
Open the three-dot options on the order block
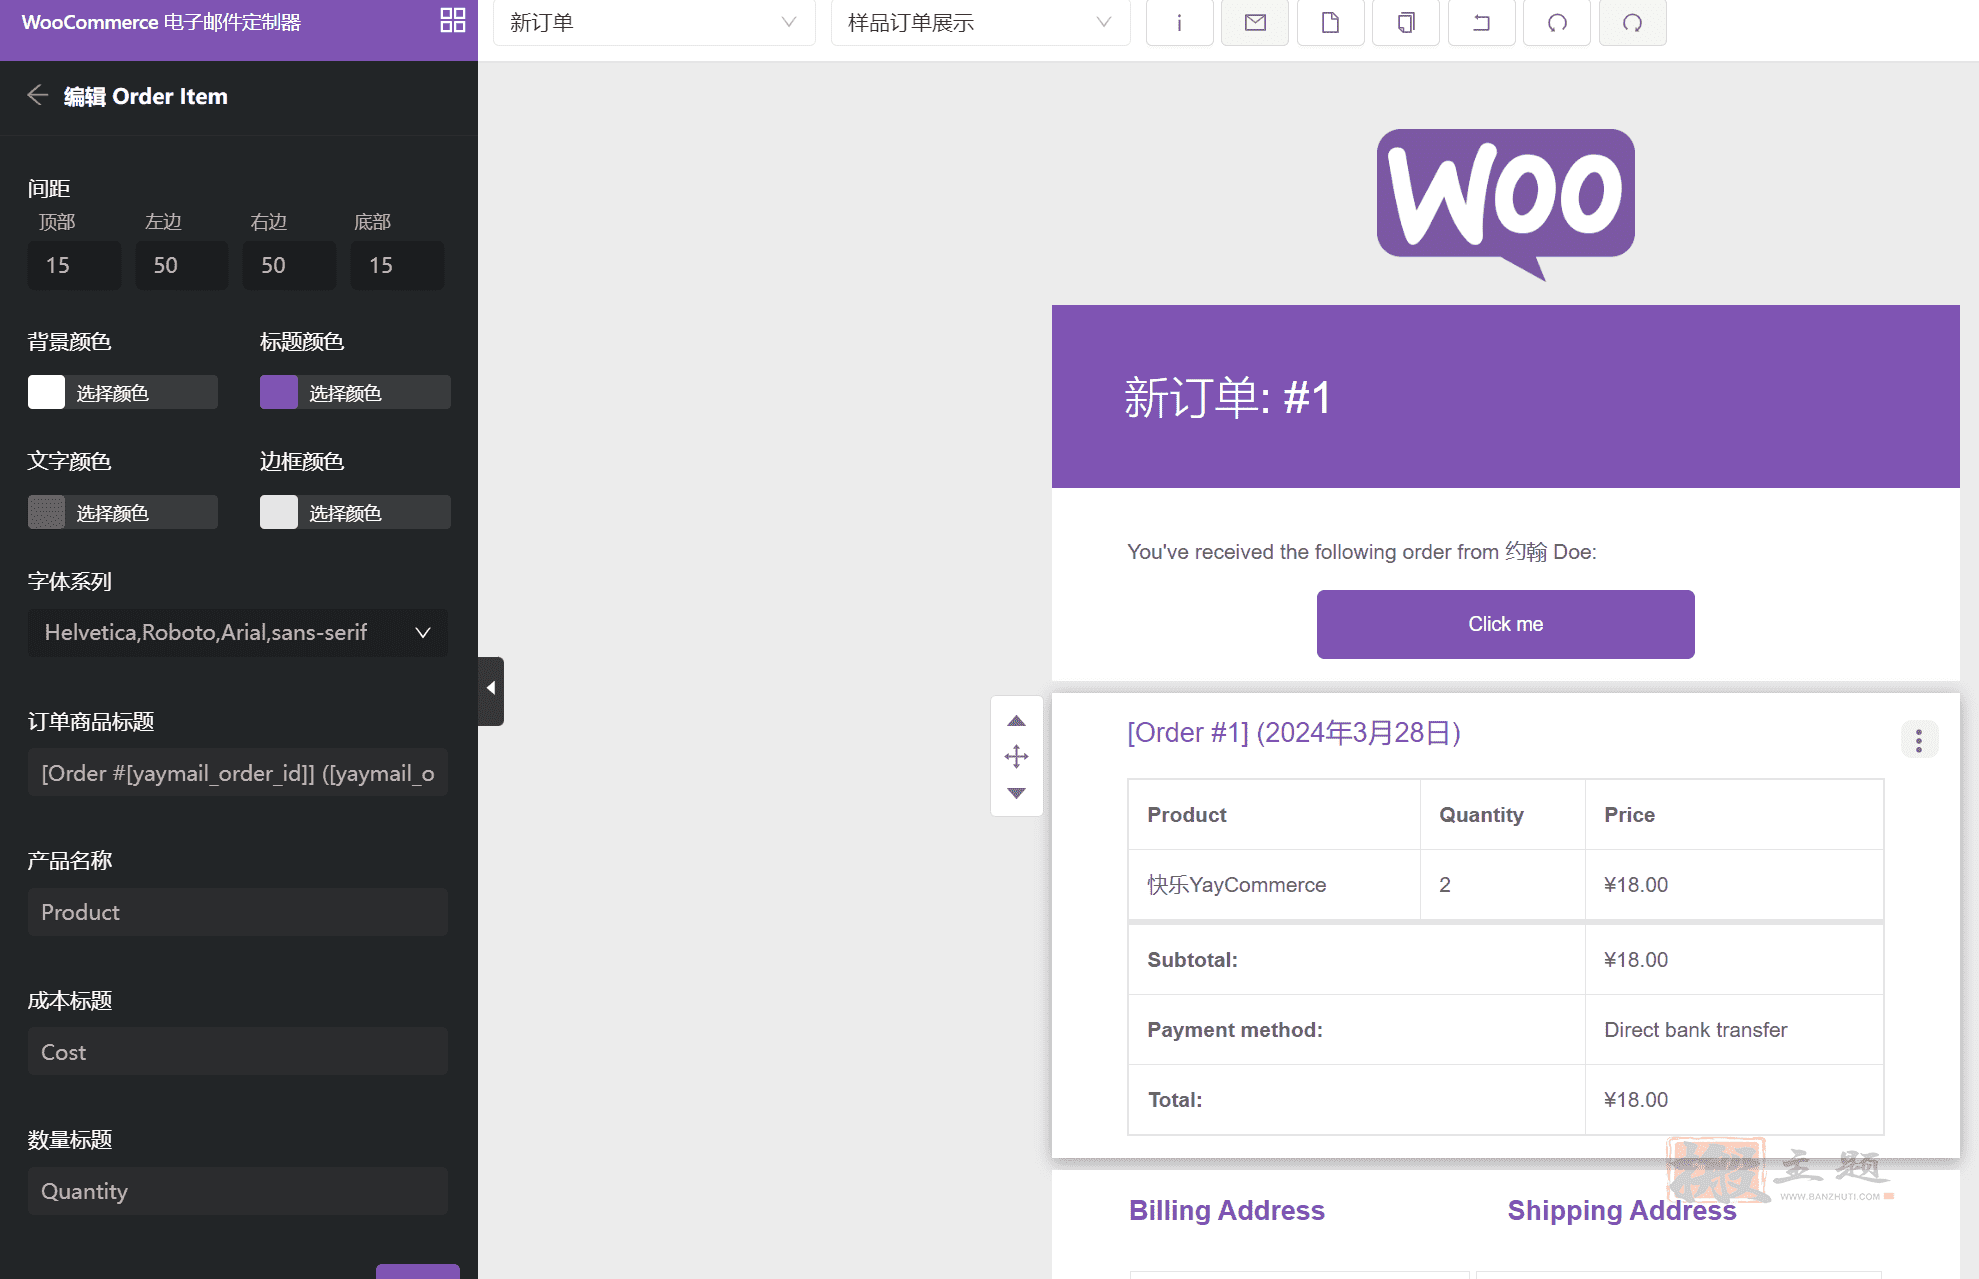[x=1919, y=740]
